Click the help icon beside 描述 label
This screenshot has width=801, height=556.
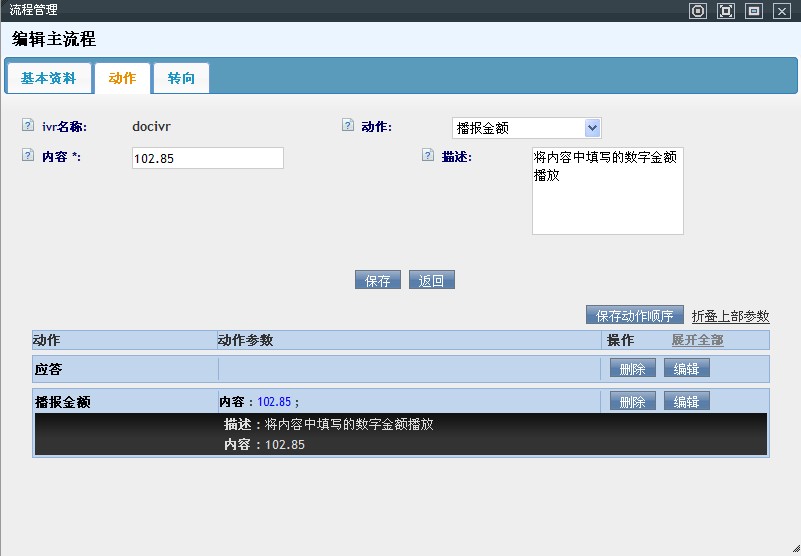point(427,156)
